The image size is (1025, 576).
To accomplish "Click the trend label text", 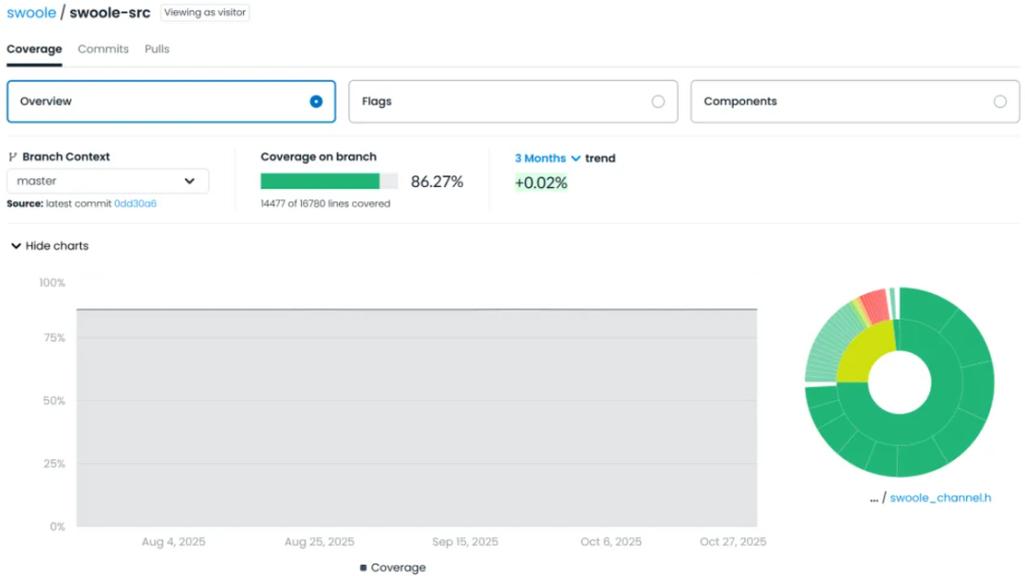I will [600, 158].
